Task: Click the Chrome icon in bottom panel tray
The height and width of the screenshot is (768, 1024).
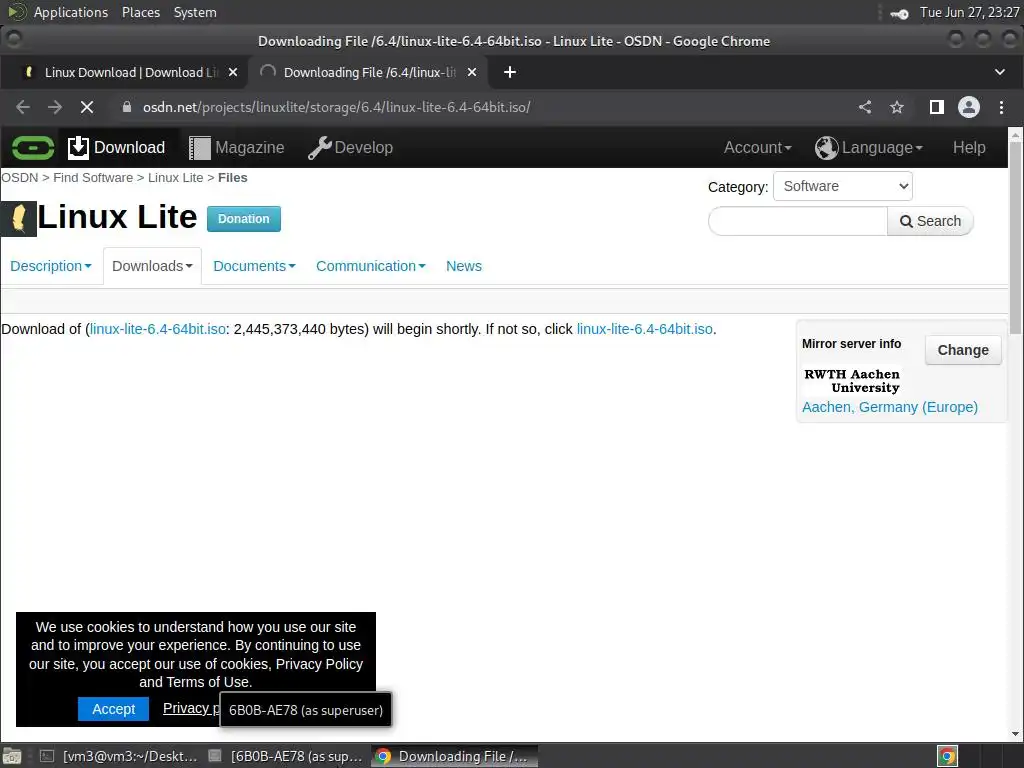Action: (947, 756)
